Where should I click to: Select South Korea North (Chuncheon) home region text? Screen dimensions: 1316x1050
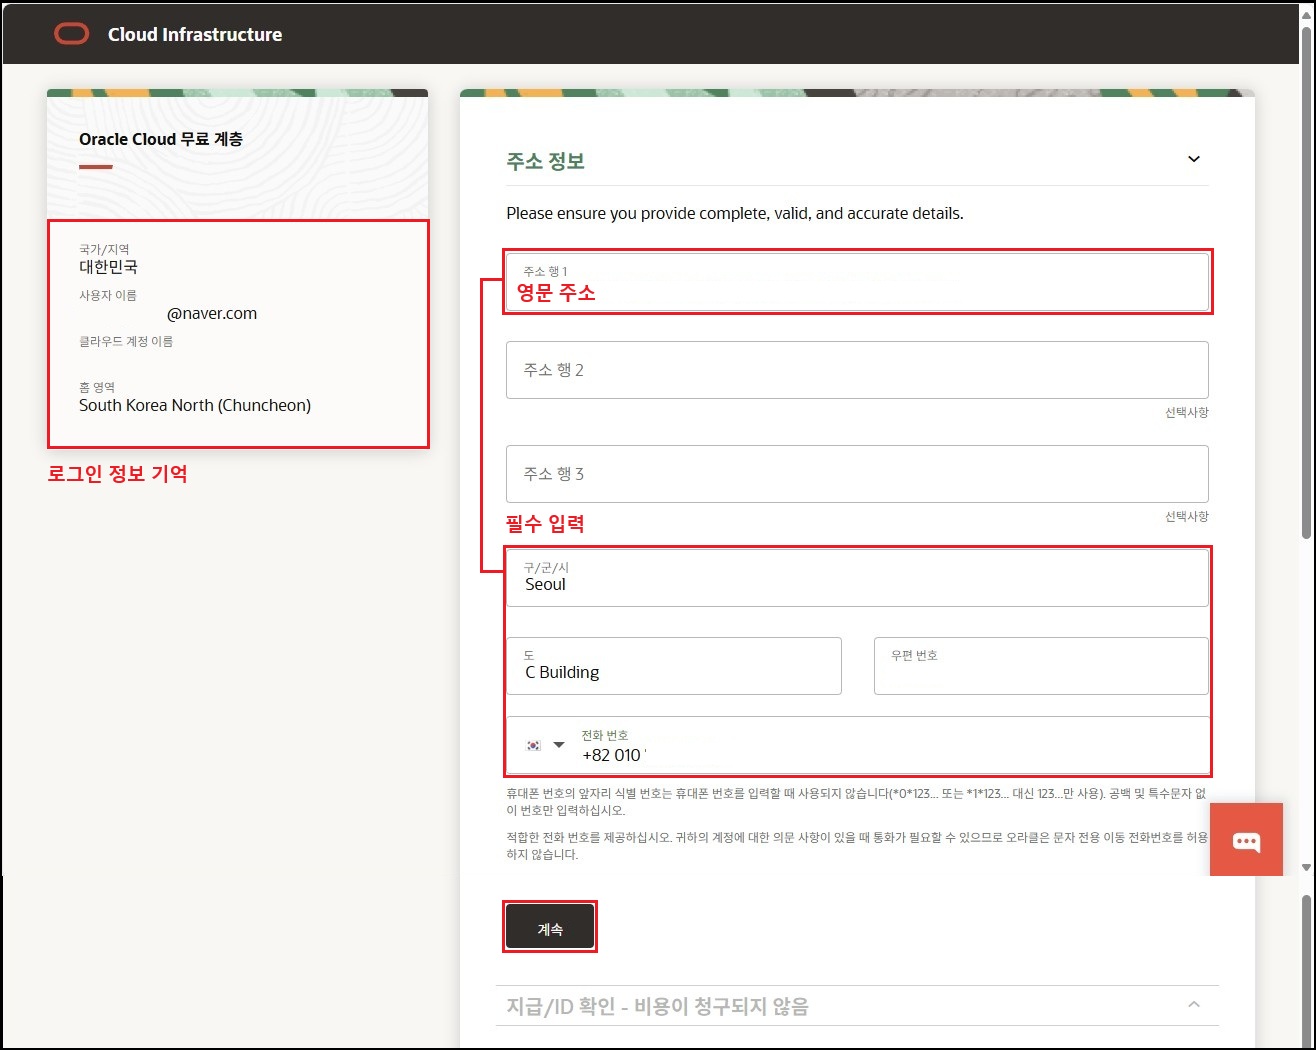(195, 405)
